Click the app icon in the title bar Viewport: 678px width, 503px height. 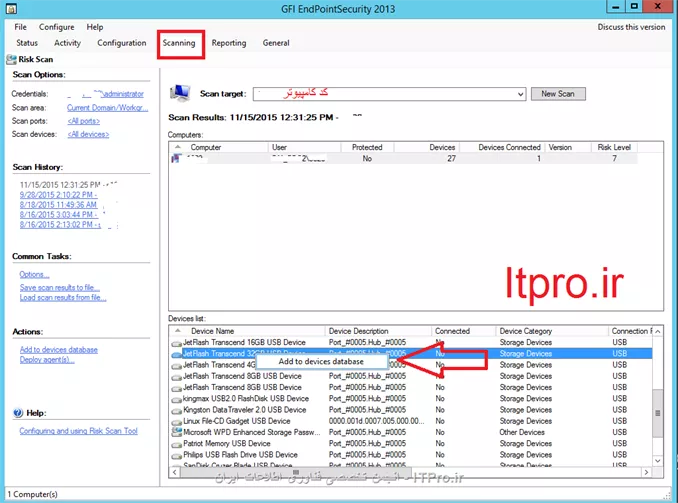(x=12, y=8)
